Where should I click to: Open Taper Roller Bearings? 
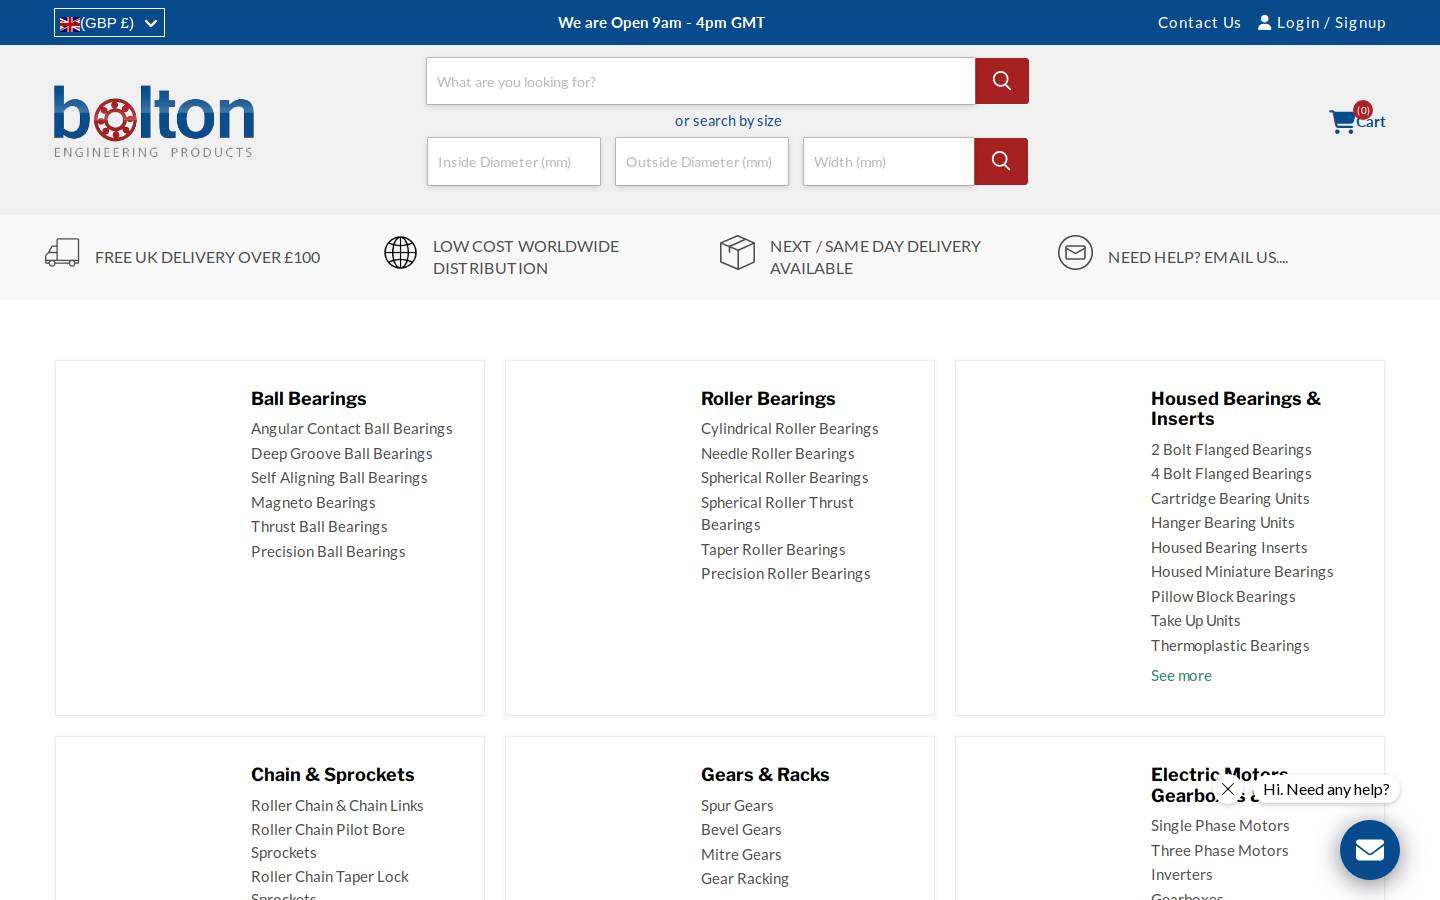[x=773, y=549]
